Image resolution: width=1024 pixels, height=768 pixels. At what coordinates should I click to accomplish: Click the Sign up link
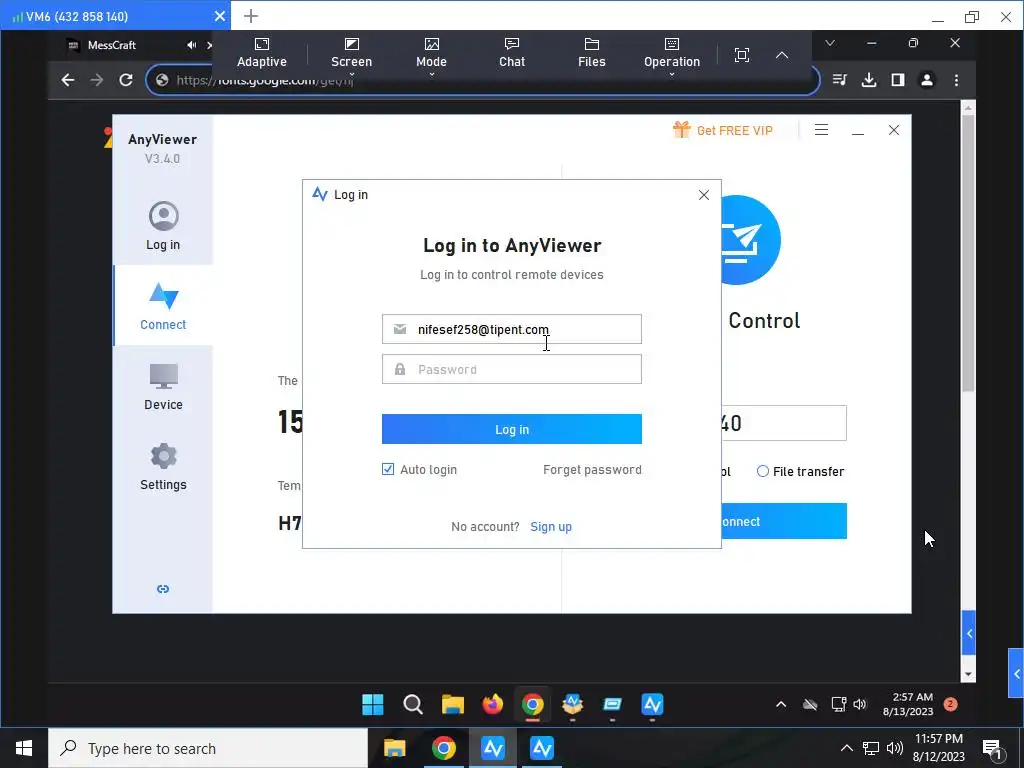pos(551,526)
